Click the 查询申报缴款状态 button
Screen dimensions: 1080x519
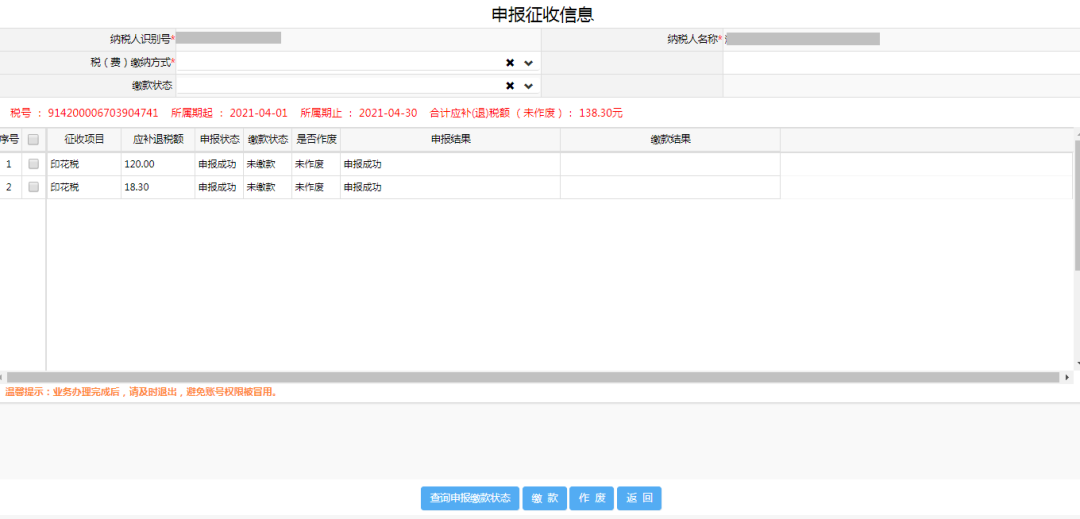(x=470, y=498)
